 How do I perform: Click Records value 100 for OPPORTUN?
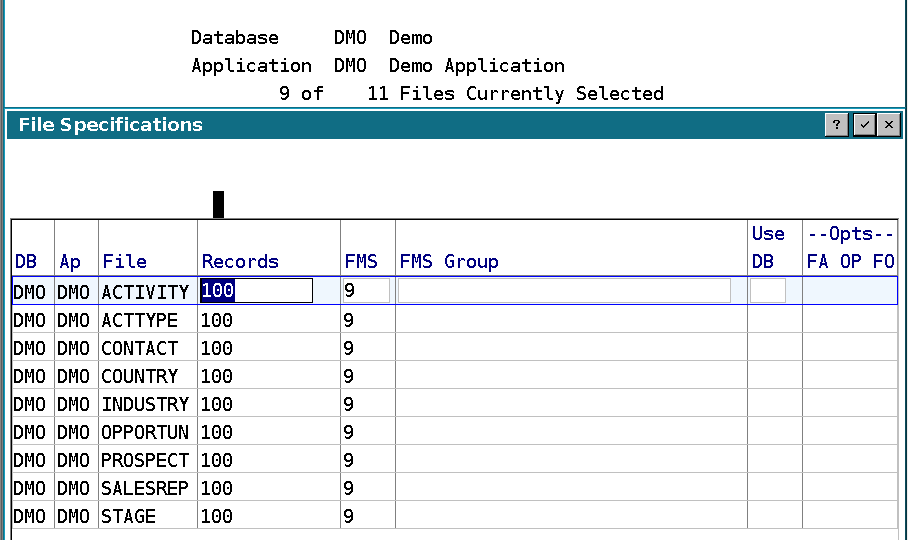tap(217, 432)
